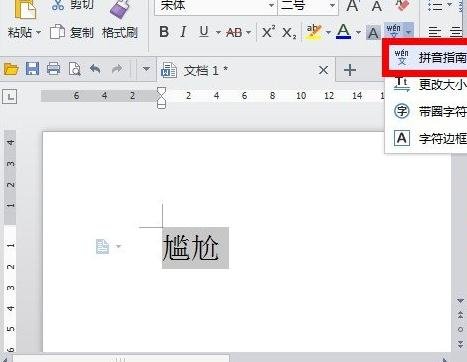Select 更改大小写 menu item
Screen dimensions: 467x362
pos(426,85)
